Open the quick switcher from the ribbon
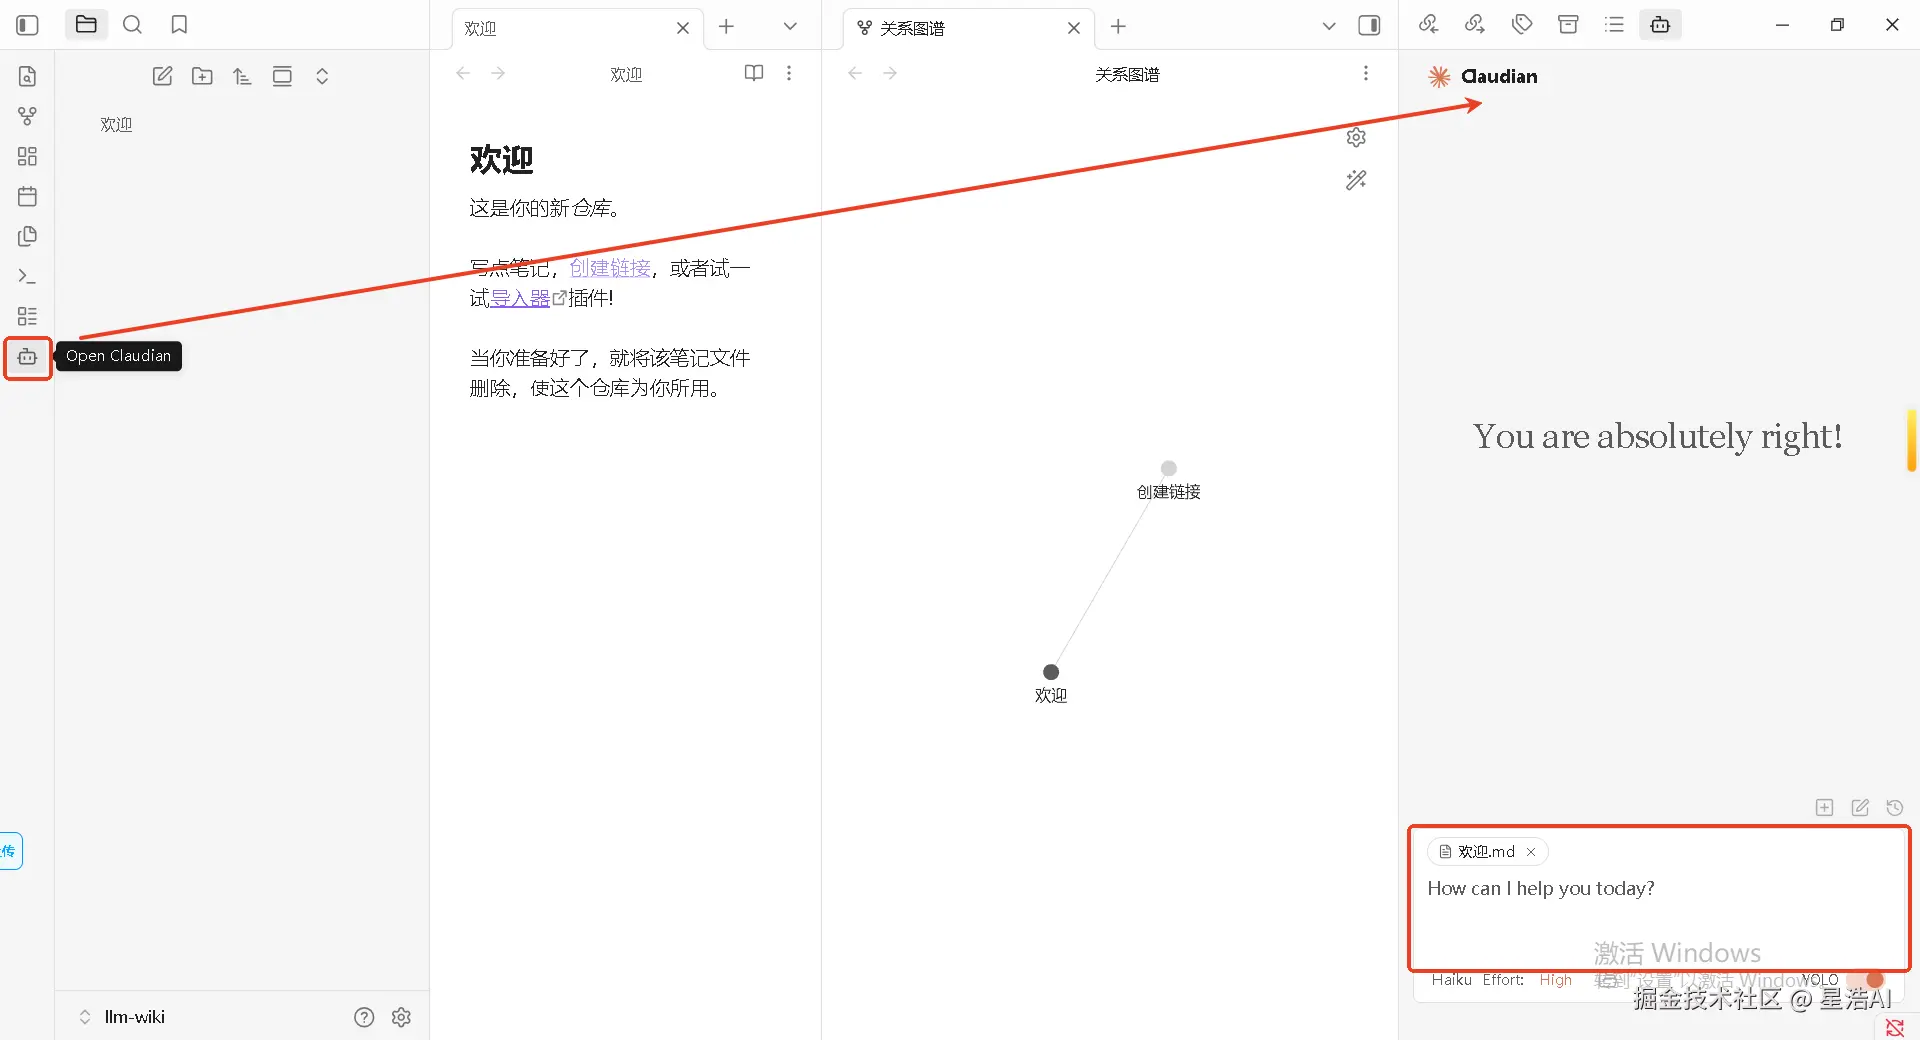The height and width of the screenshot is (1040, 1920). click(x=27, y=76)
